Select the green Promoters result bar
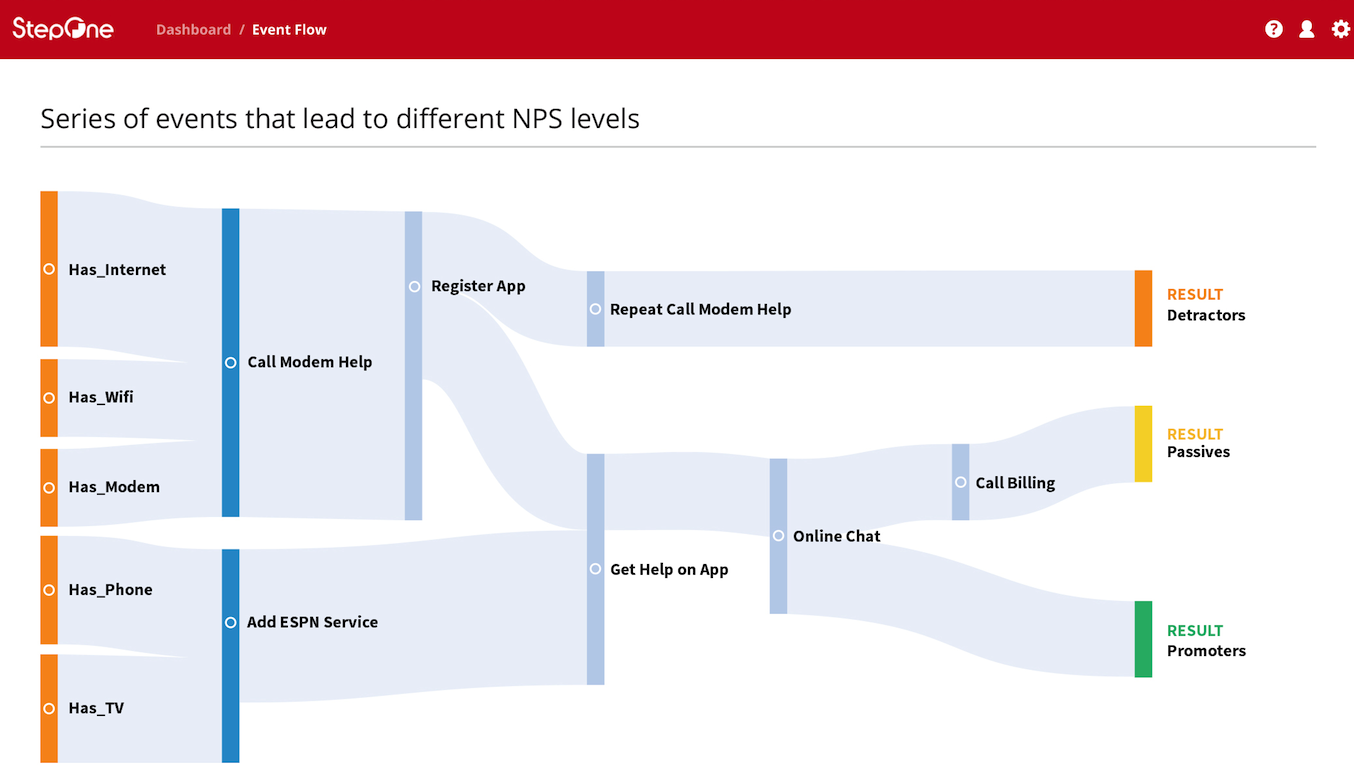The image size is (1354, 772). pos(1143,639)
